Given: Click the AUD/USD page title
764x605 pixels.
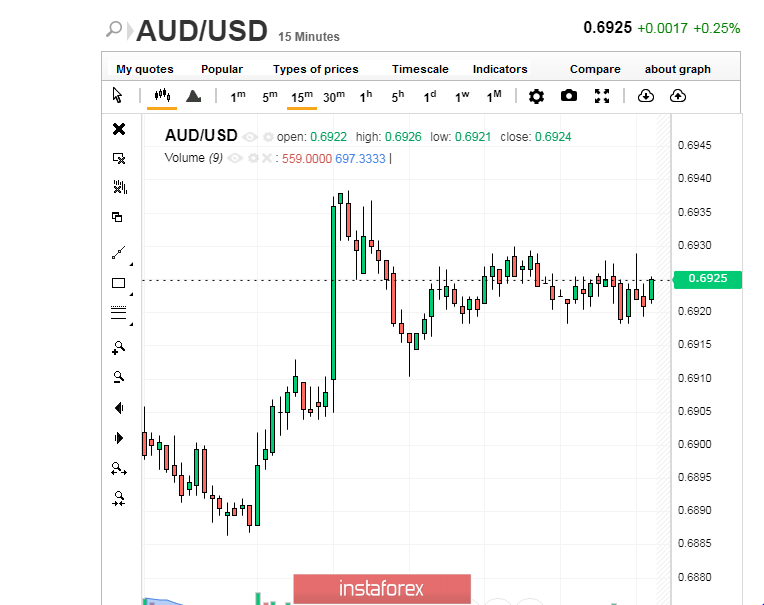Looking at the screenshot, I should point(202,31).
